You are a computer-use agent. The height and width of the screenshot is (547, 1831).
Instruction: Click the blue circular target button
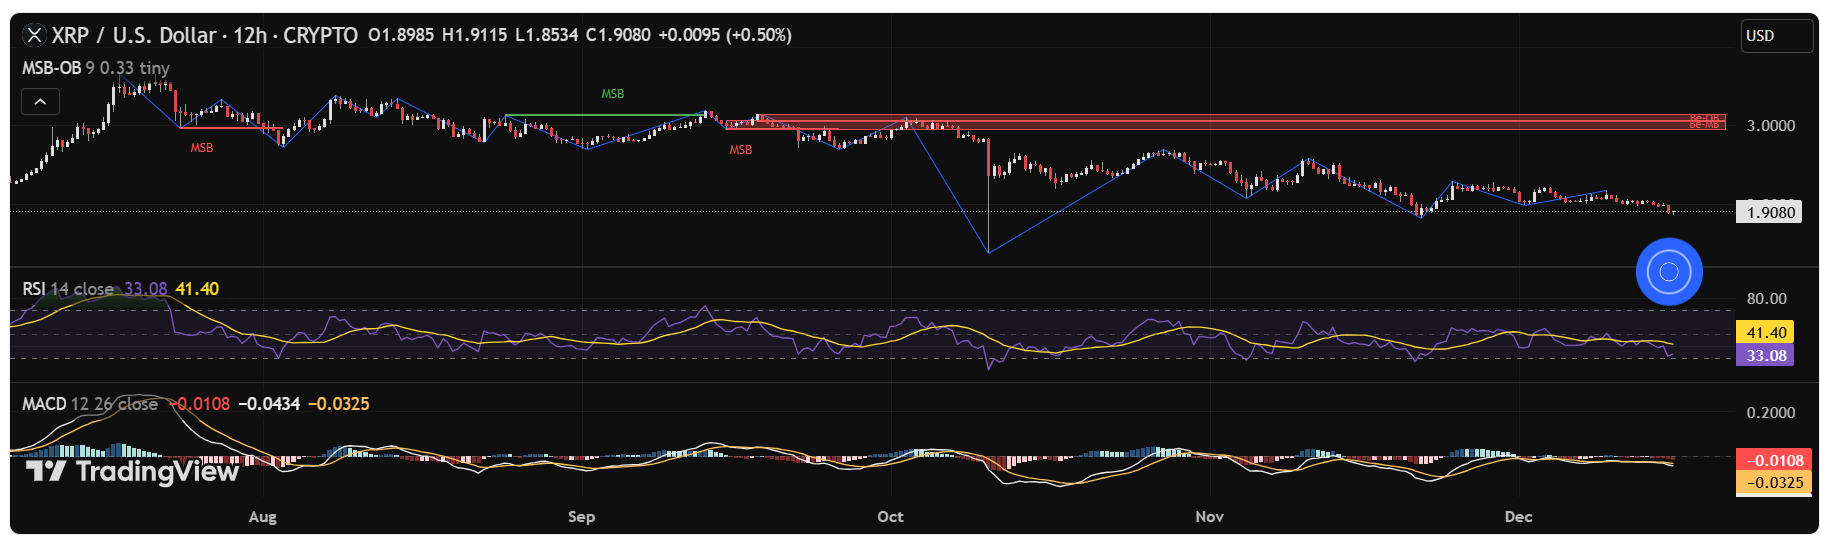pyautogui.click(x=1668, y=271)
